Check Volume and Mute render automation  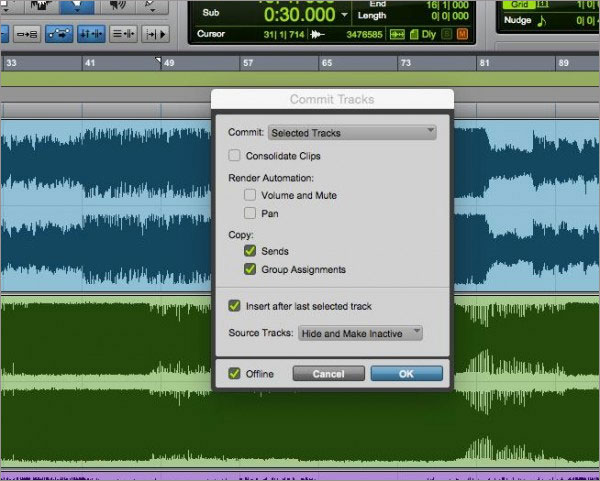(250, 195)
